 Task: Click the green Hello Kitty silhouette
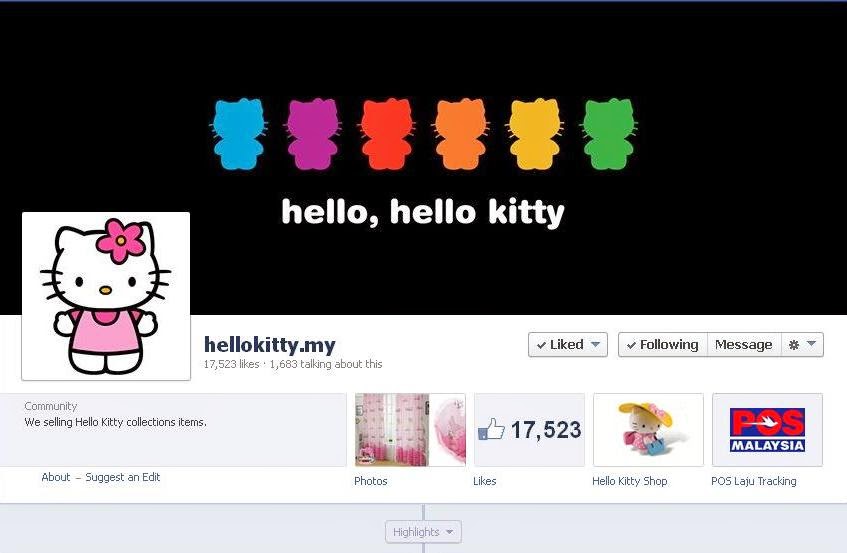point(609,133)
